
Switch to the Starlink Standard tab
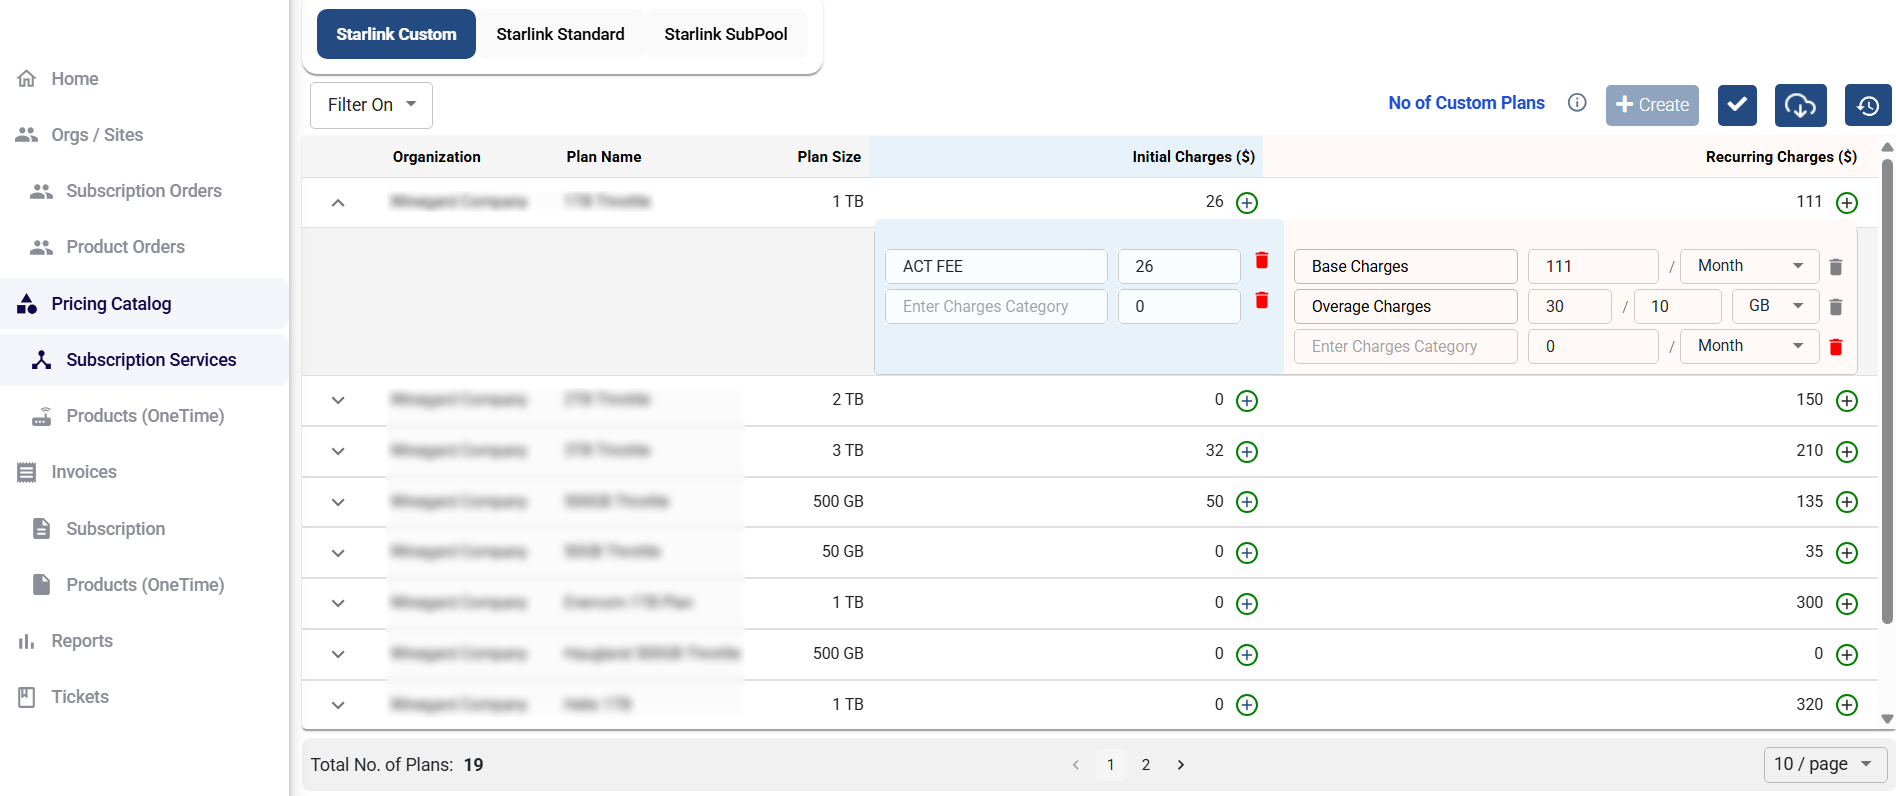(x=560, y=34)
